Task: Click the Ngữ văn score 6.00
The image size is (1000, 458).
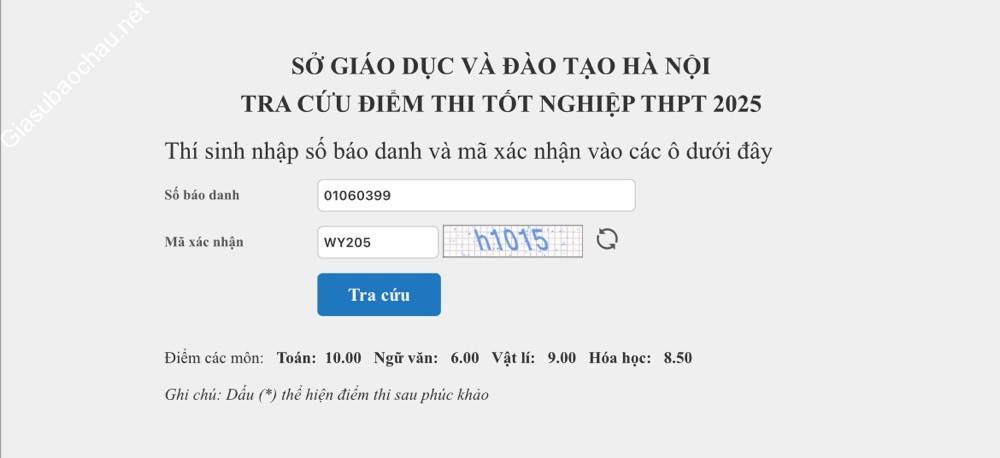Action: click(x=464, y=358)
